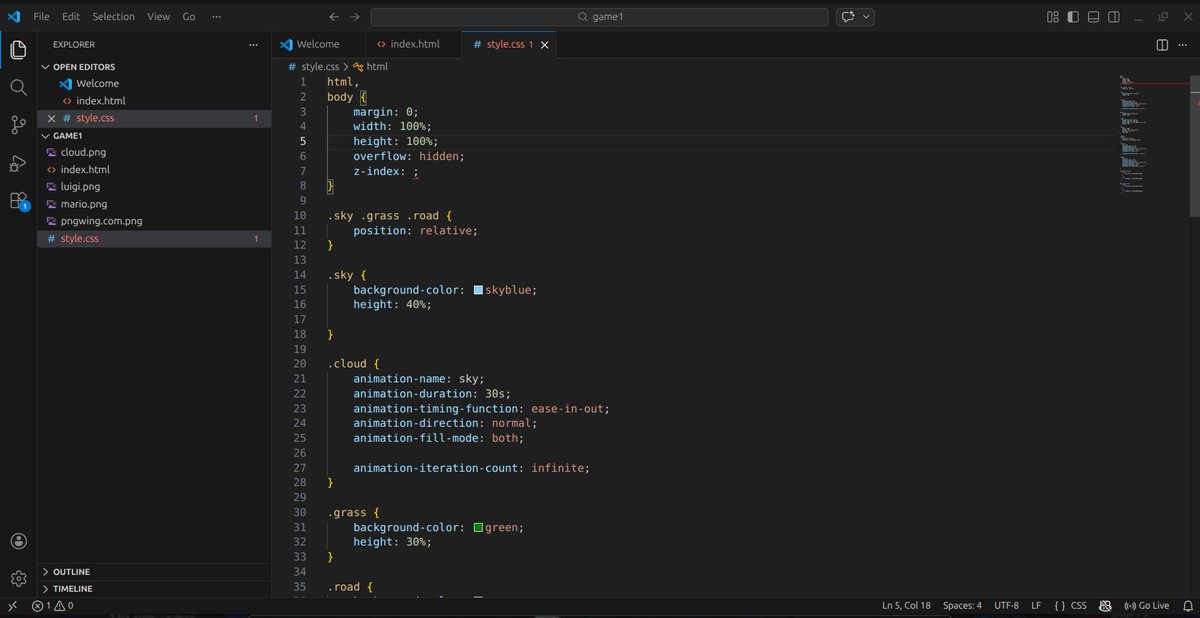Image resolution: width=1200 pixels, height=618 pixels.
Task: Click the VS Code logo icon
Action: (14, 17)
